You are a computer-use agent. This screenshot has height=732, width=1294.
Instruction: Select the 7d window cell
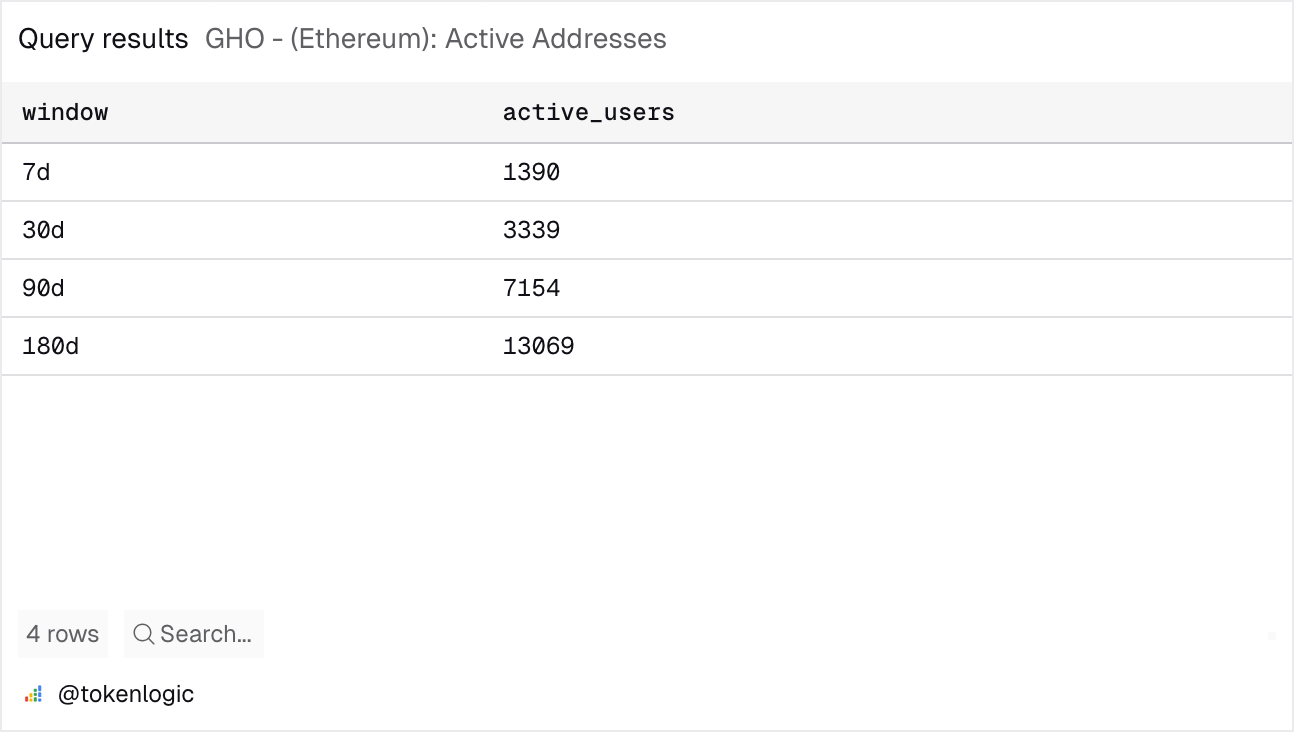(x=36, y=173)
